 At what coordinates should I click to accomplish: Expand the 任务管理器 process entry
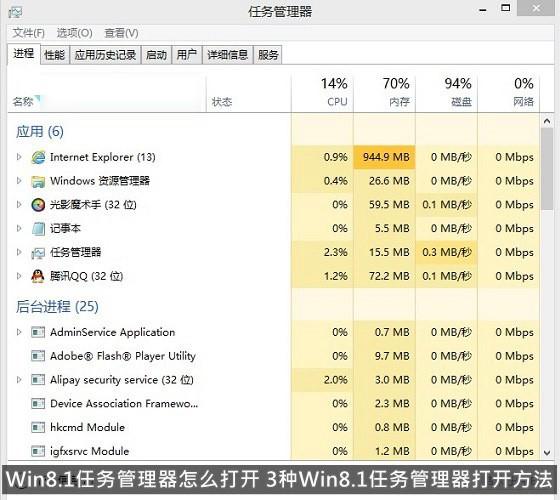[19, 252]
